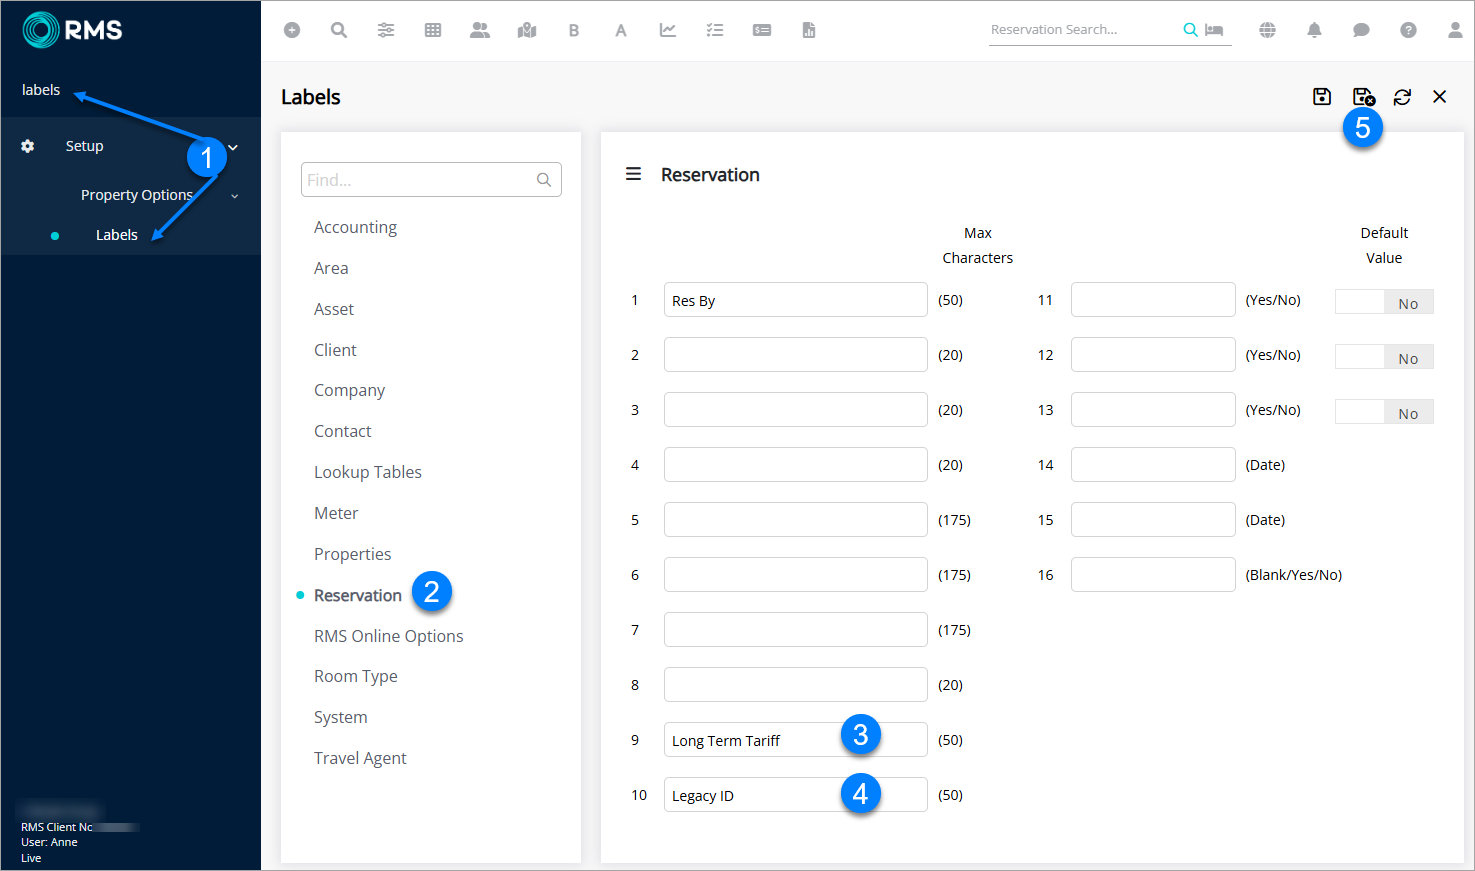Click the refresh icon in Labels header

coord(1402,97)
